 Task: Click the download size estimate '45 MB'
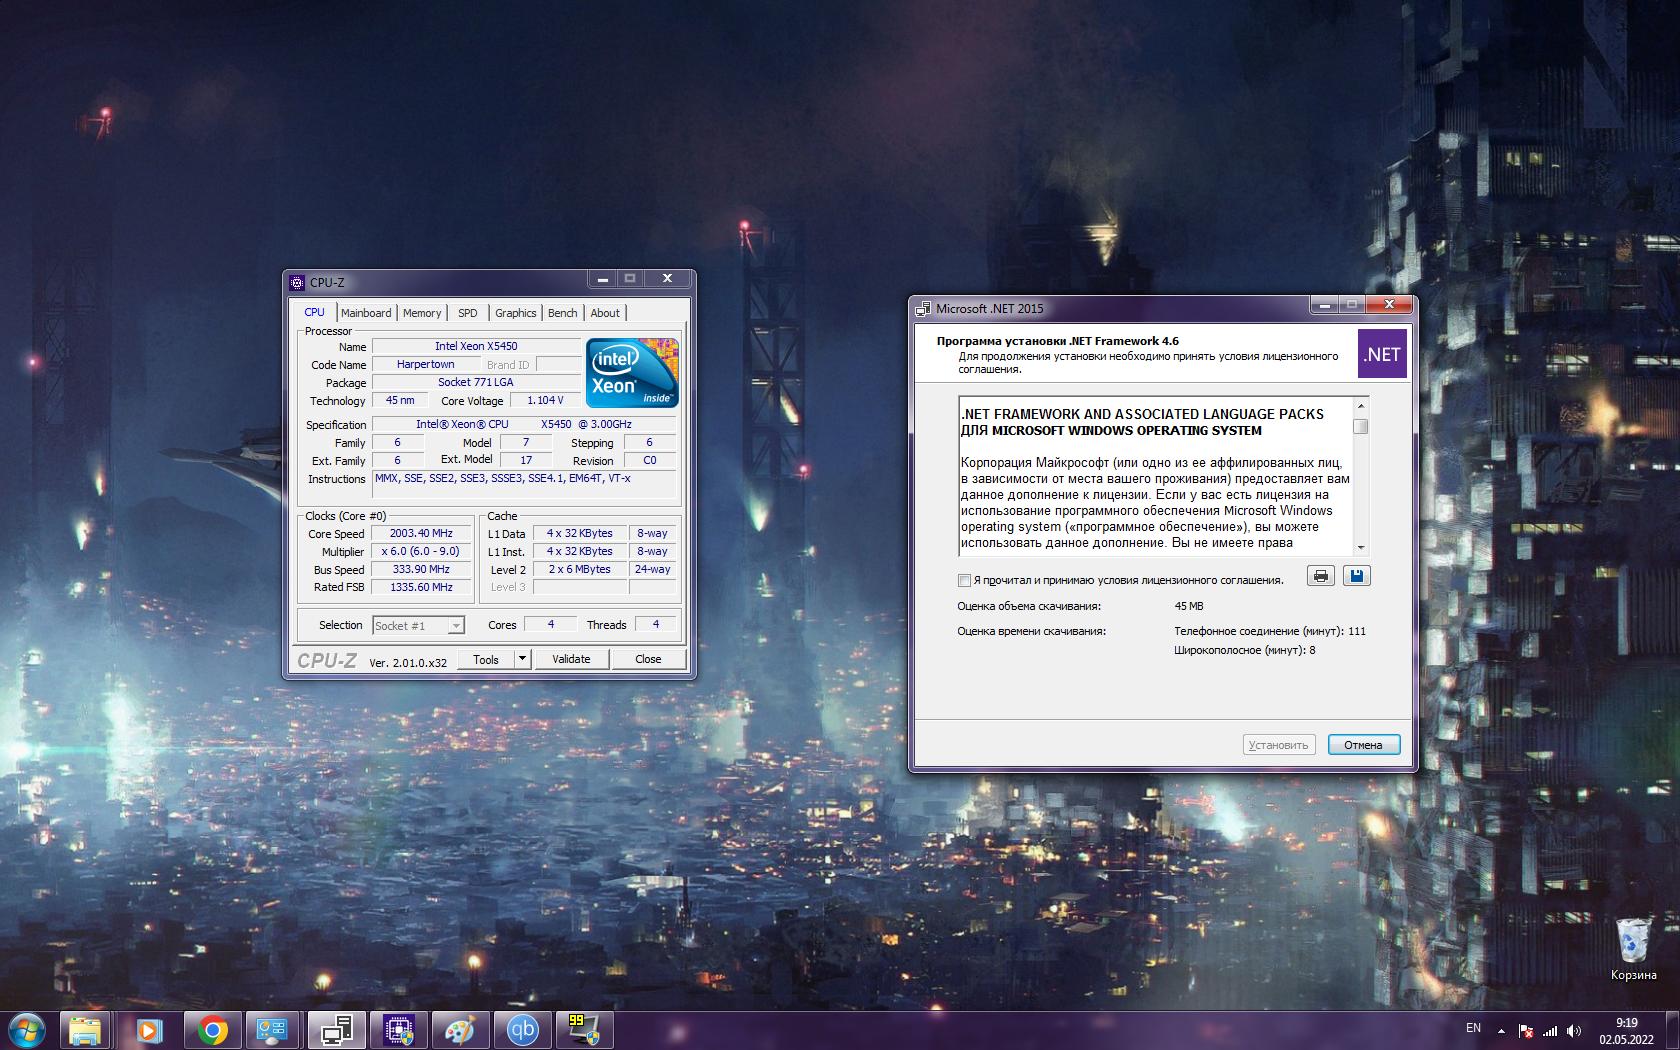(x=1189, y=606)
